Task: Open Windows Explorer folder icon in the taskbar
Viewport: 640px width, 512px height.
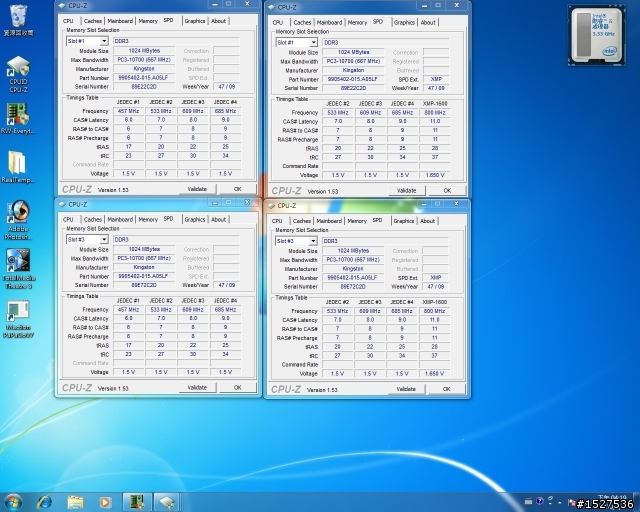Action: (75, 502)
